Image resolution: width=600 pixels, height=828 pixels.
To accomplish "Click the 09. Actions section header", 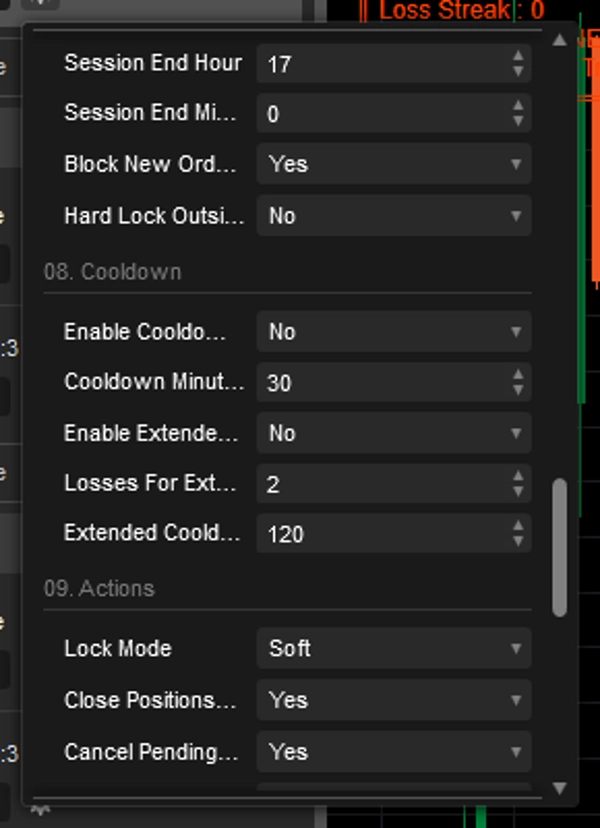I will 96,588.
